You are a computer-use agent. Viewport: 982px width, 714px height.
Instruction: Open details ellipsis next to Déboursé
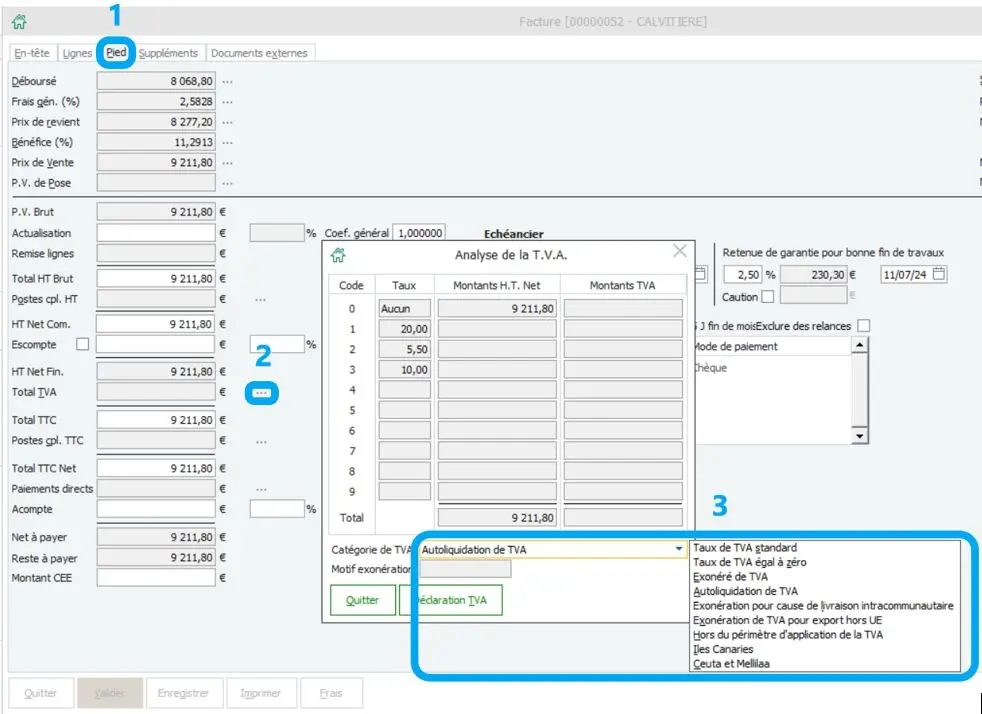(x=227, y=81)
